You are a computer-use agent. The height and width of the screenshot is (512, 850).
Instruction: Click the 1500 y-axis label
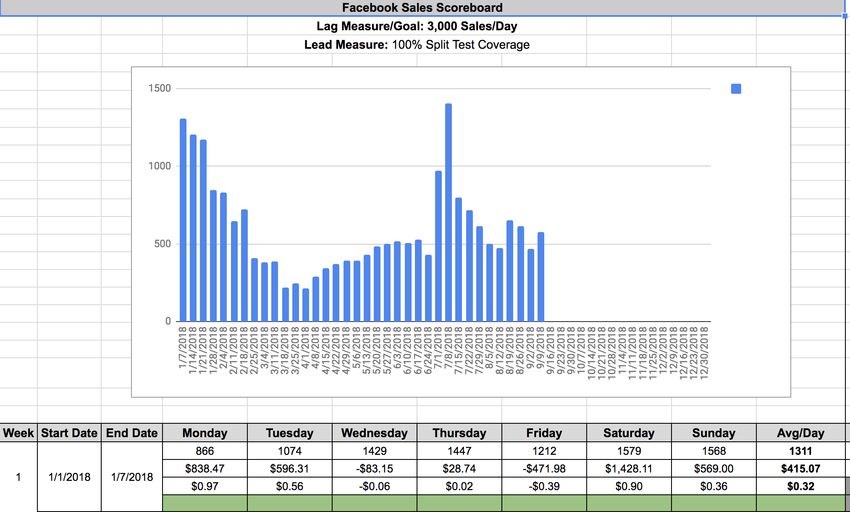click(160, 88)
